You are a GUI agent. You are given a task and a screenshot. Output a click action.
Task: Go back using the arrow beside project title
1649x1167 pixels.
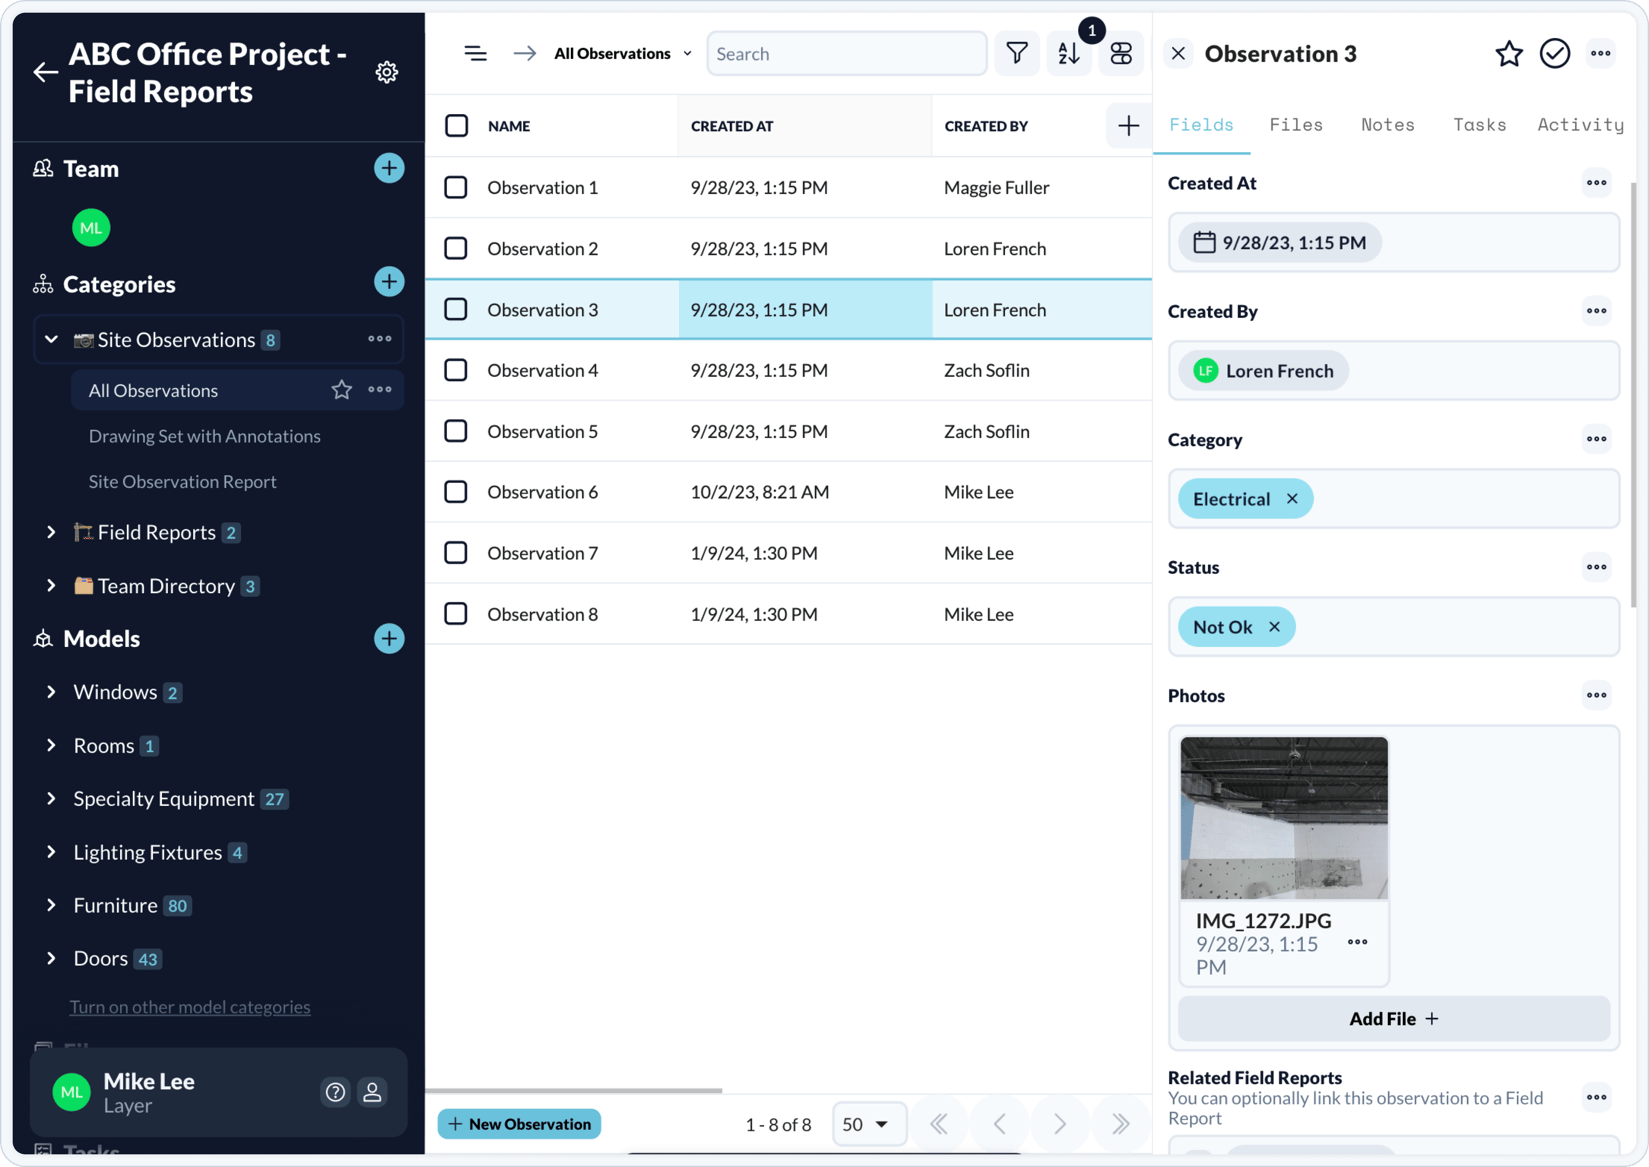coord(45,72)
